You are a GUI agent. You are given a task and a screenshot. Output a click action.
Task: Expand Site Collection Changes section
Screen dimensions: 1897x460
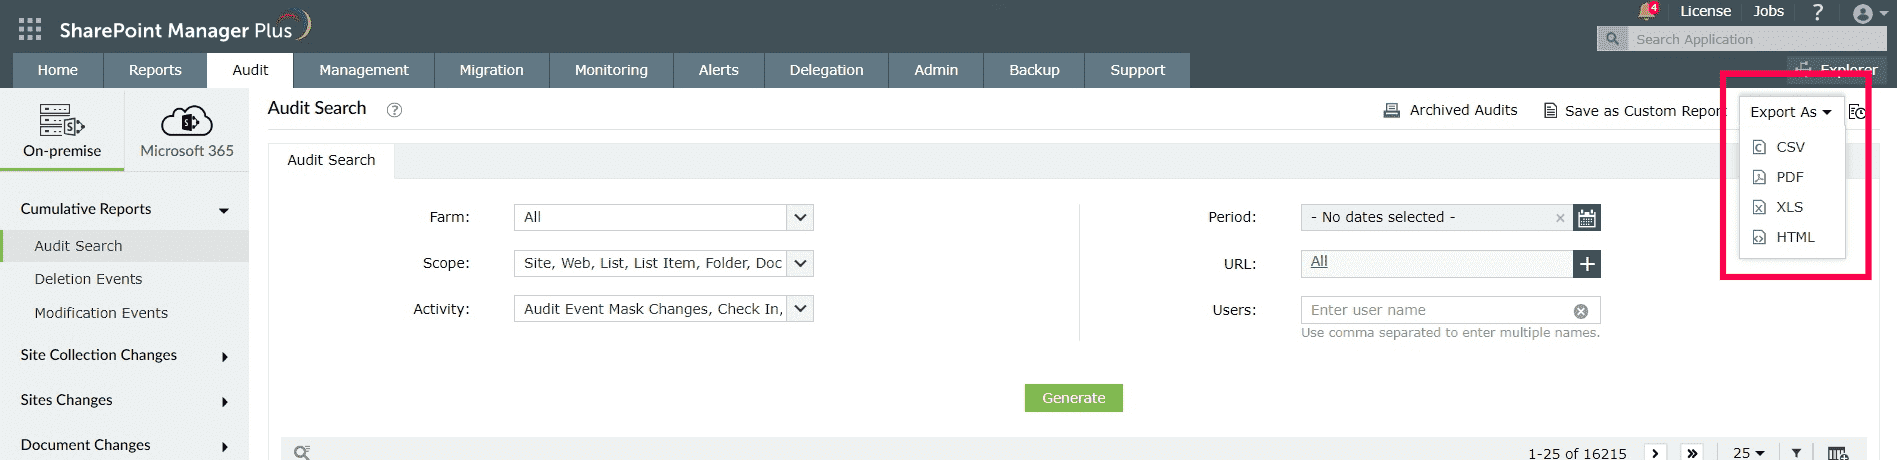coord(224,357)
